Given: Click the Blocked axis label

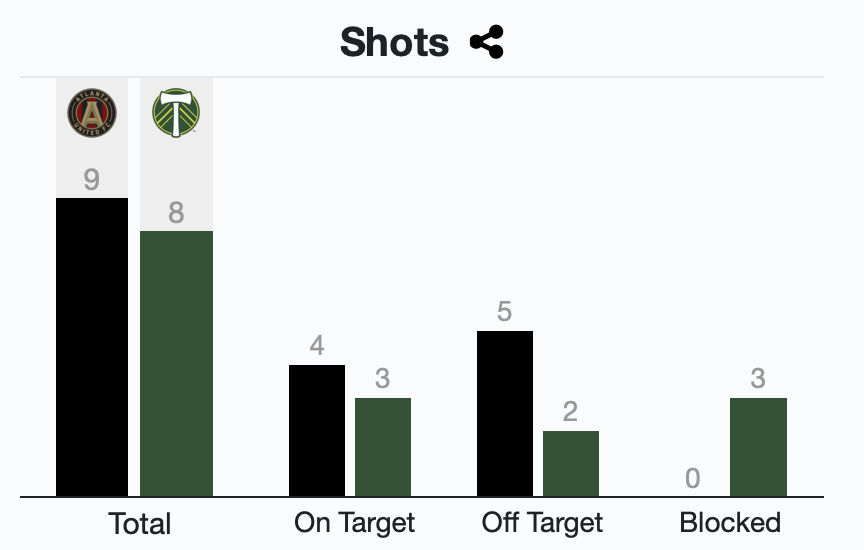Looking at the screenshot, I should 730,522.
